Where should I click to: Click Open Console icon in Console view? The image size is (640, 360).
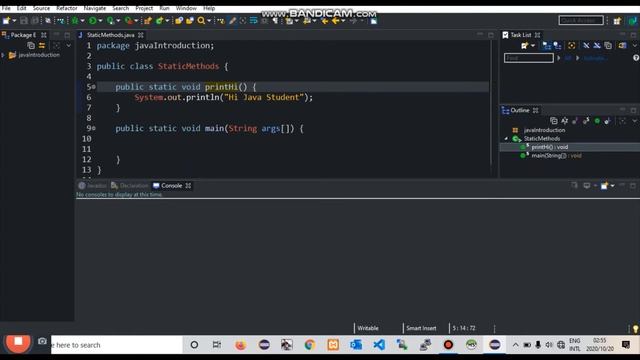(604, 186)
